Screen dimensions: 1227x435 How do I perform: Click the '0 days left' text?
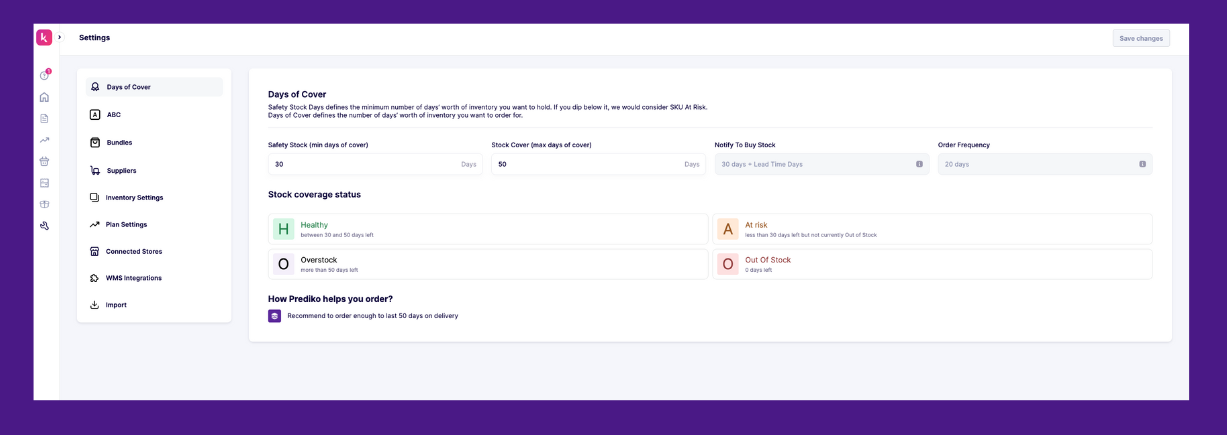pyautogui.click(x=758, y=270)
